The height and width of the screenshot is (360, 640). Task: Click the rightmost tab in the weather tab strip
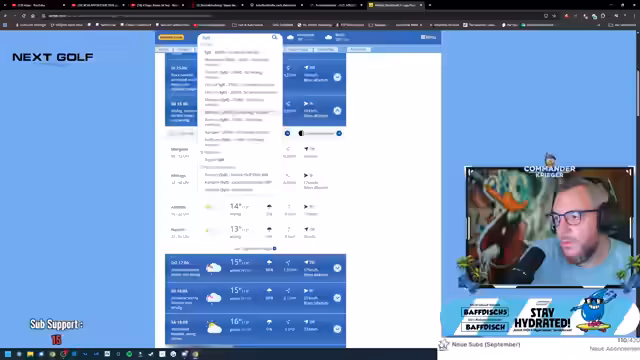click(x=358, y=49)
